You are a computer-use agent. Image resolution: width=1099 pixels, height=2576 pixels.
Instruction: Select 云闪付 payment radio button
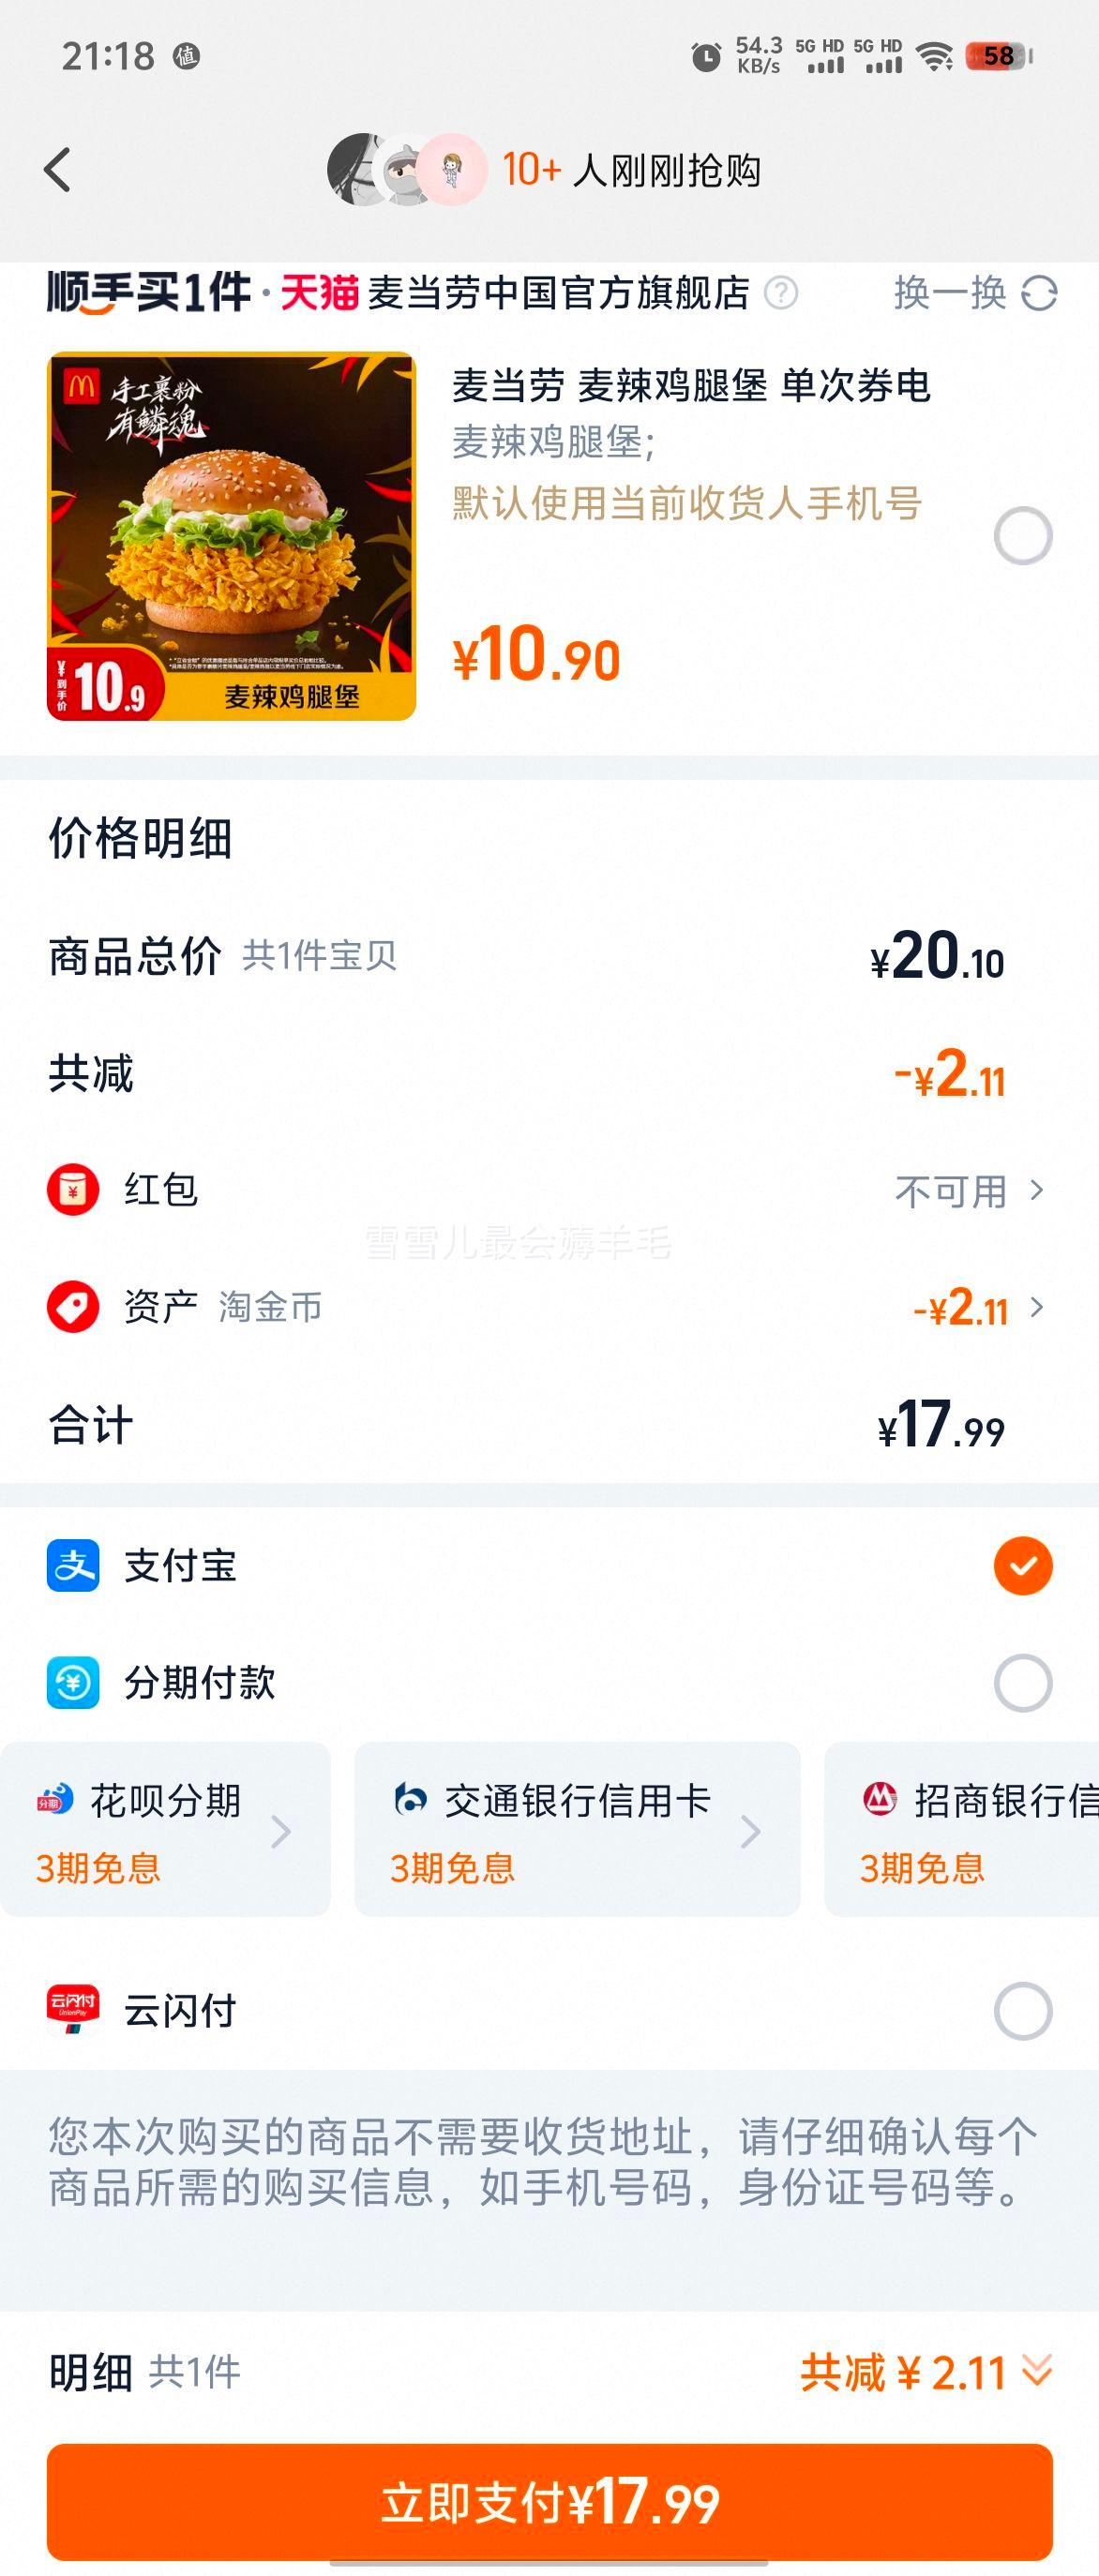coord(1022,2010)
